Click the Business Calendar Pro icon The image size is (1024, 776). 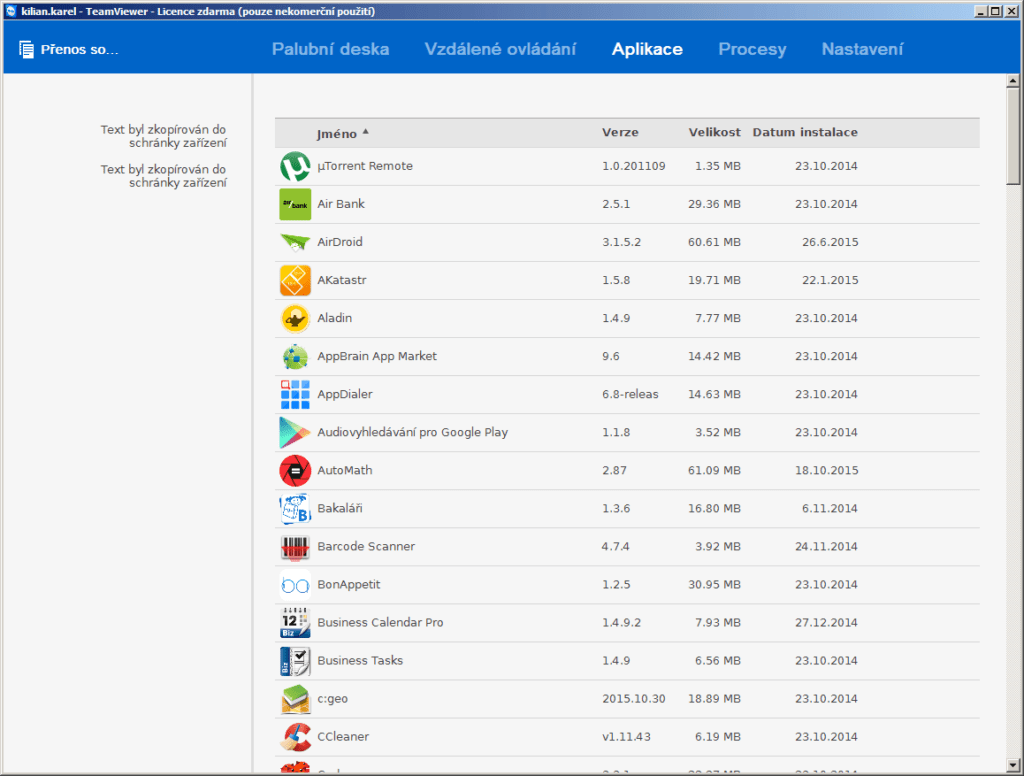[x=295, y=622]
